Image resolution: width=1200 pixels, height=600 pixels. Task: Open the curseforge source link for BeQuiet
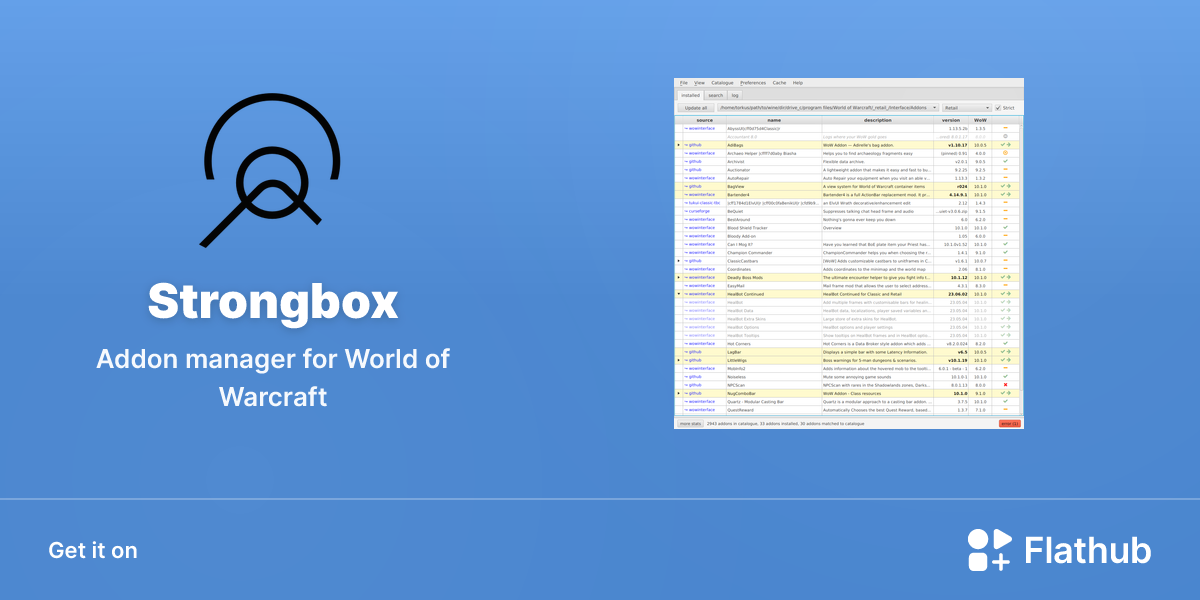(x=697, y=211)
